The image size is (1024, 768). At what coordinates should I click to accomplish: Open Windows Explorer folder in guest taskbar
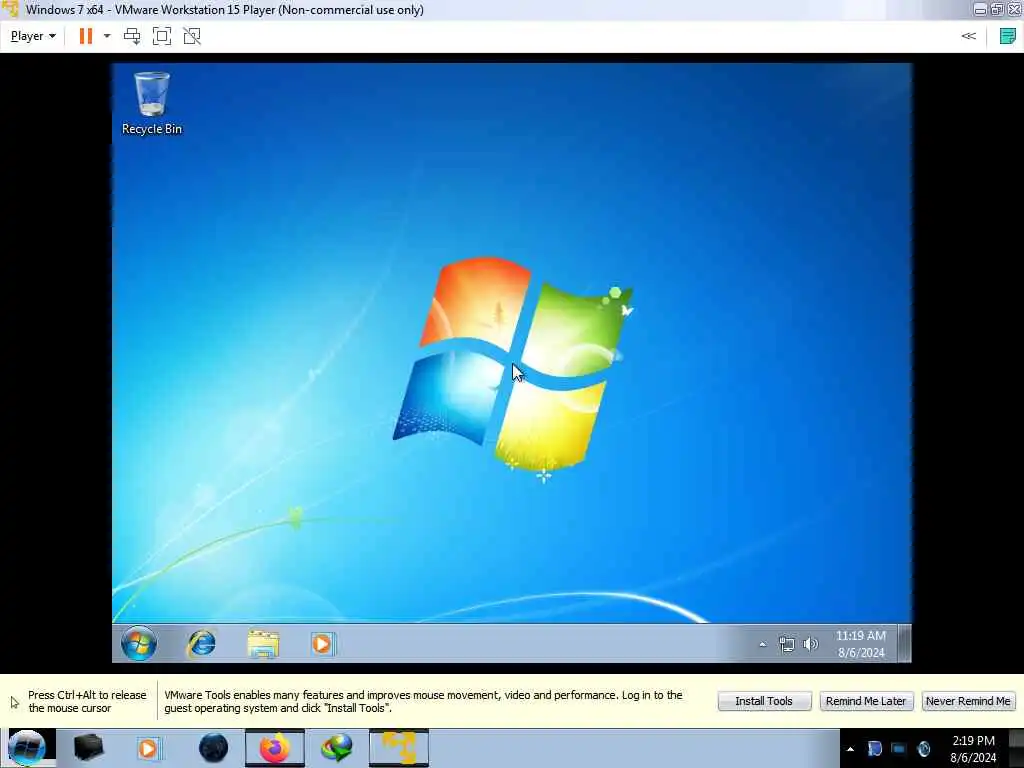[x=263, y=644]
